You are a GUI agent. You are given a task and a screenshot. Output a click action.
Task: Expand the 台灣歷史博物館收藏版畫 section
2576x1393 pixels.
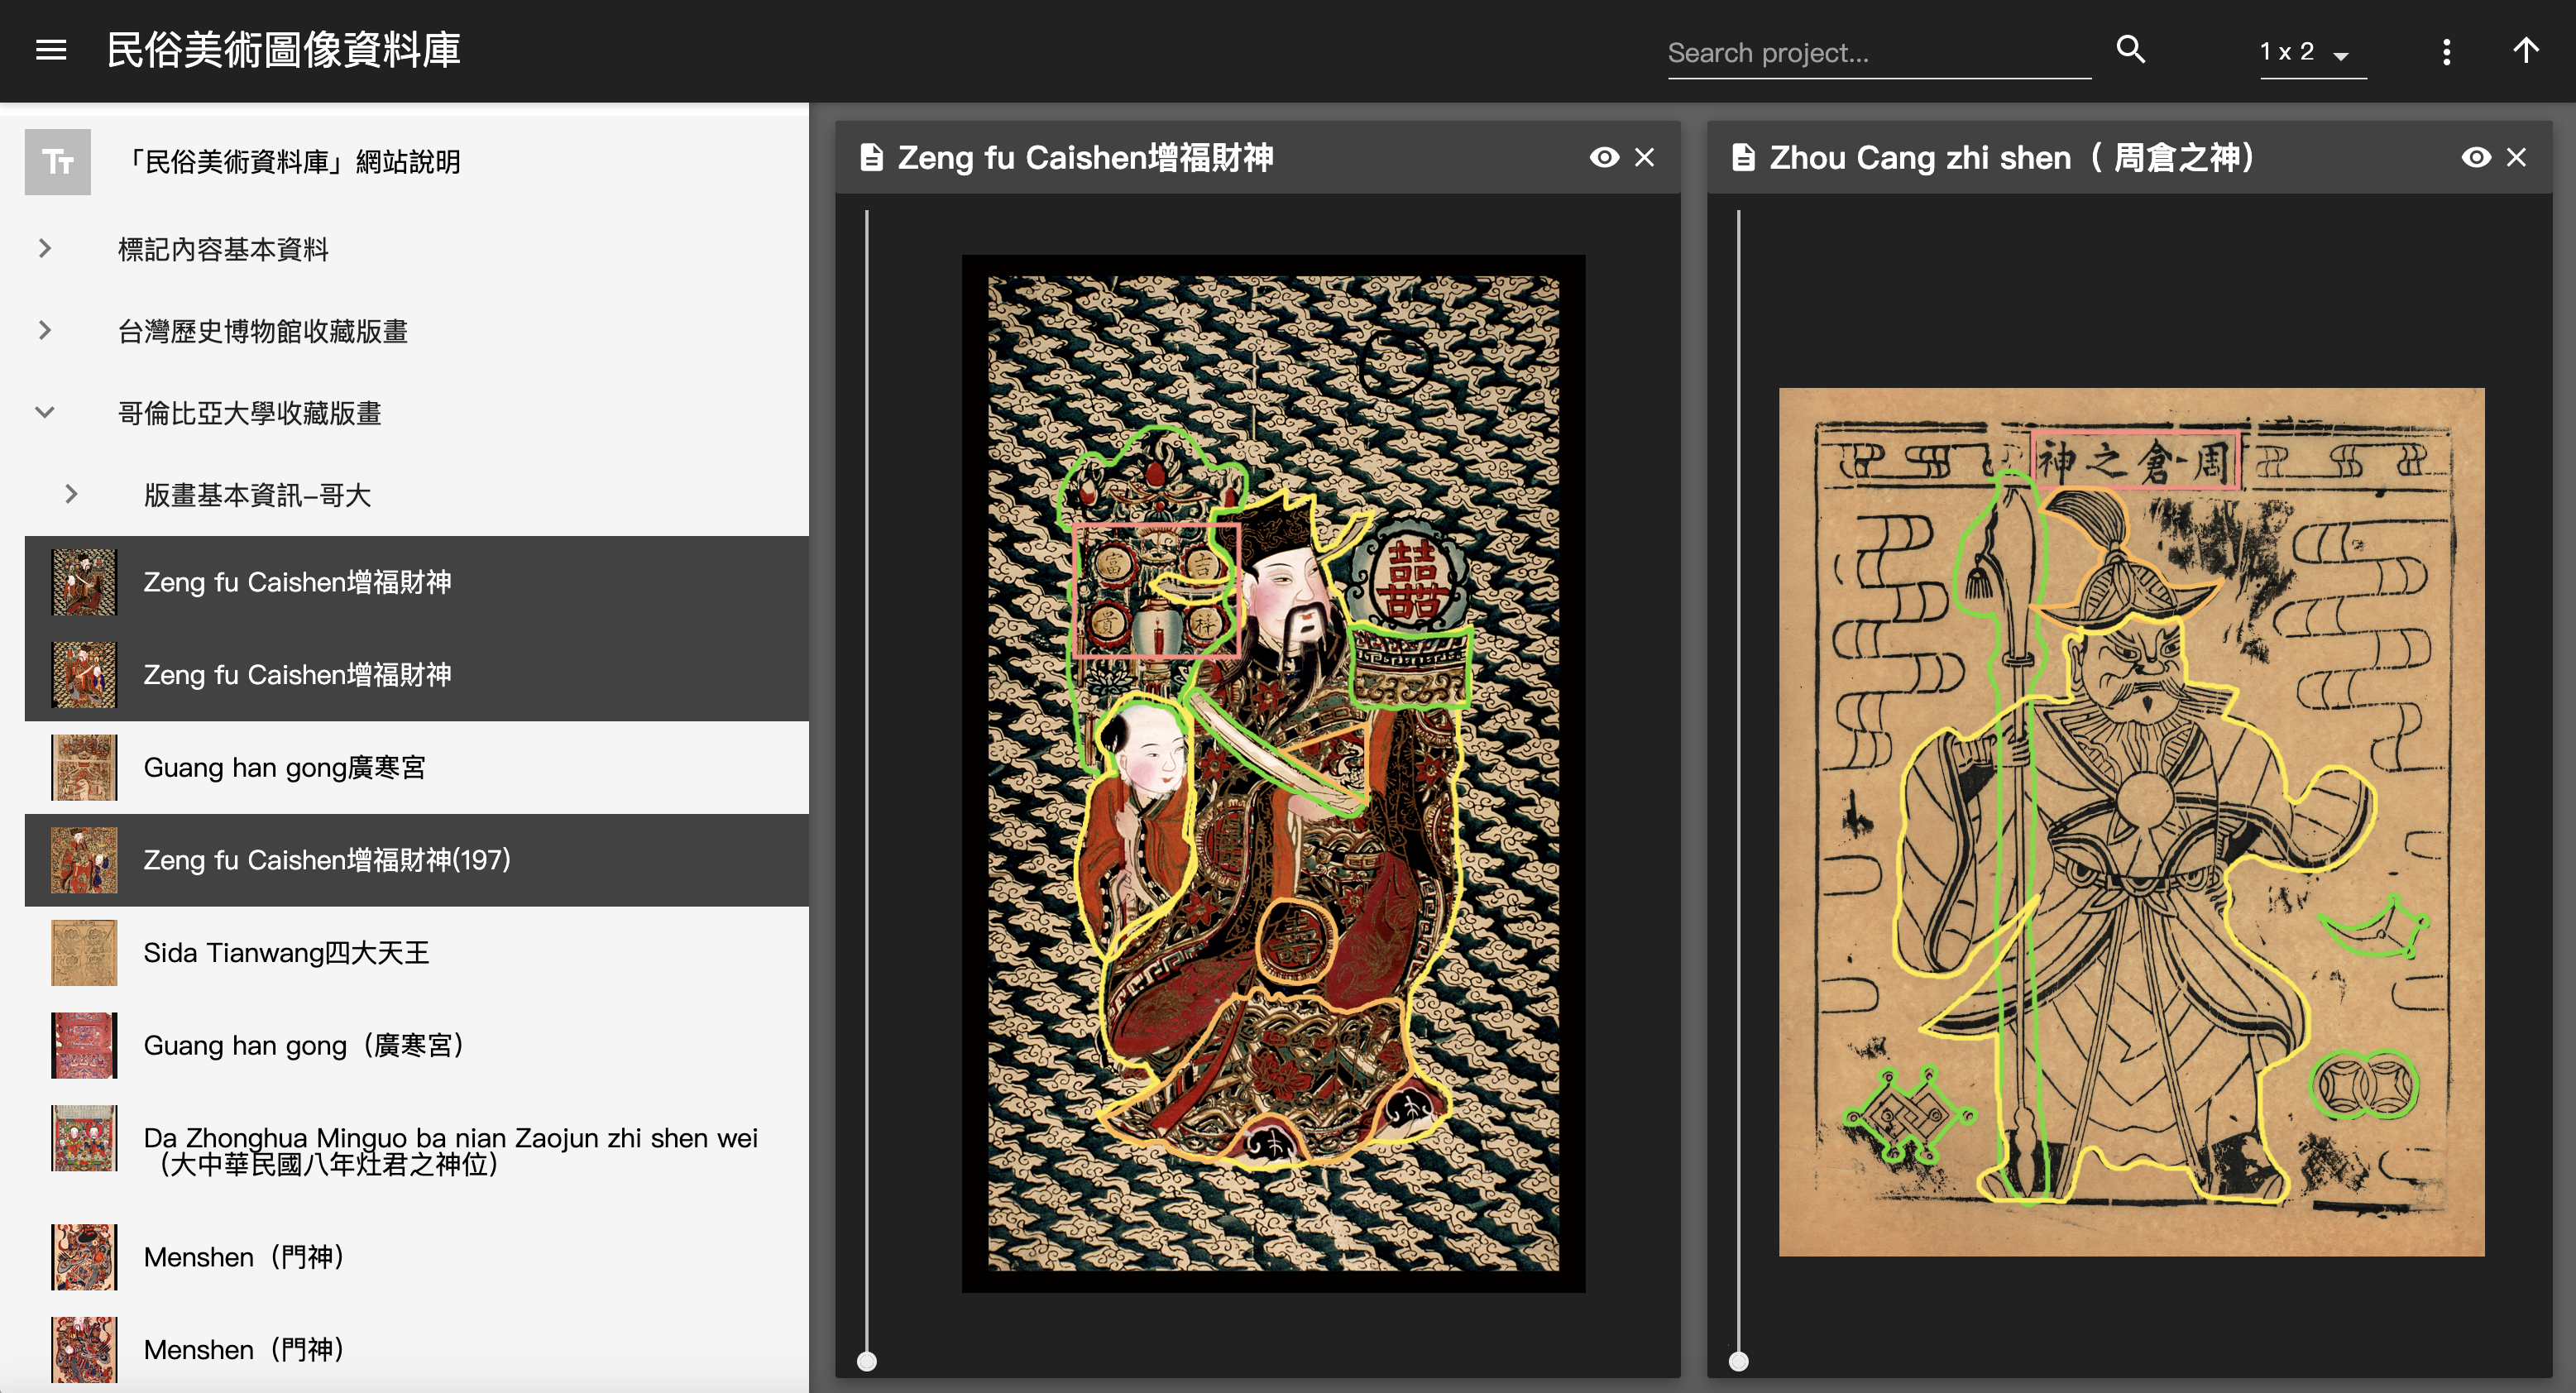(45, 330)
